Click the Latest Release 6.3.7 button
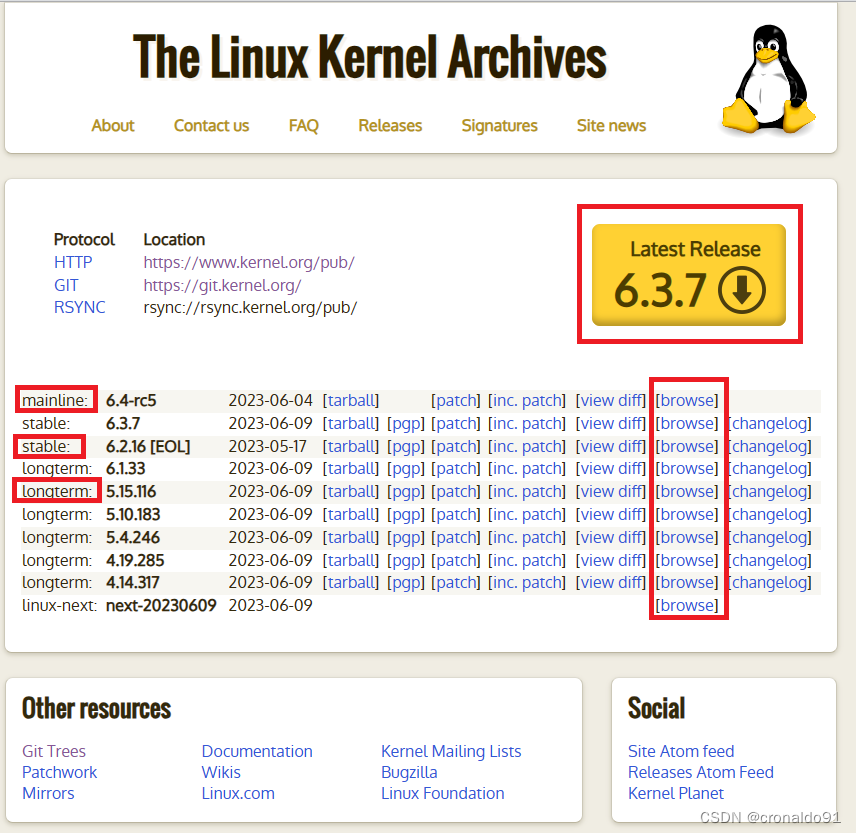856x833 pixels. pyautogui.click(x=689, y=272)
